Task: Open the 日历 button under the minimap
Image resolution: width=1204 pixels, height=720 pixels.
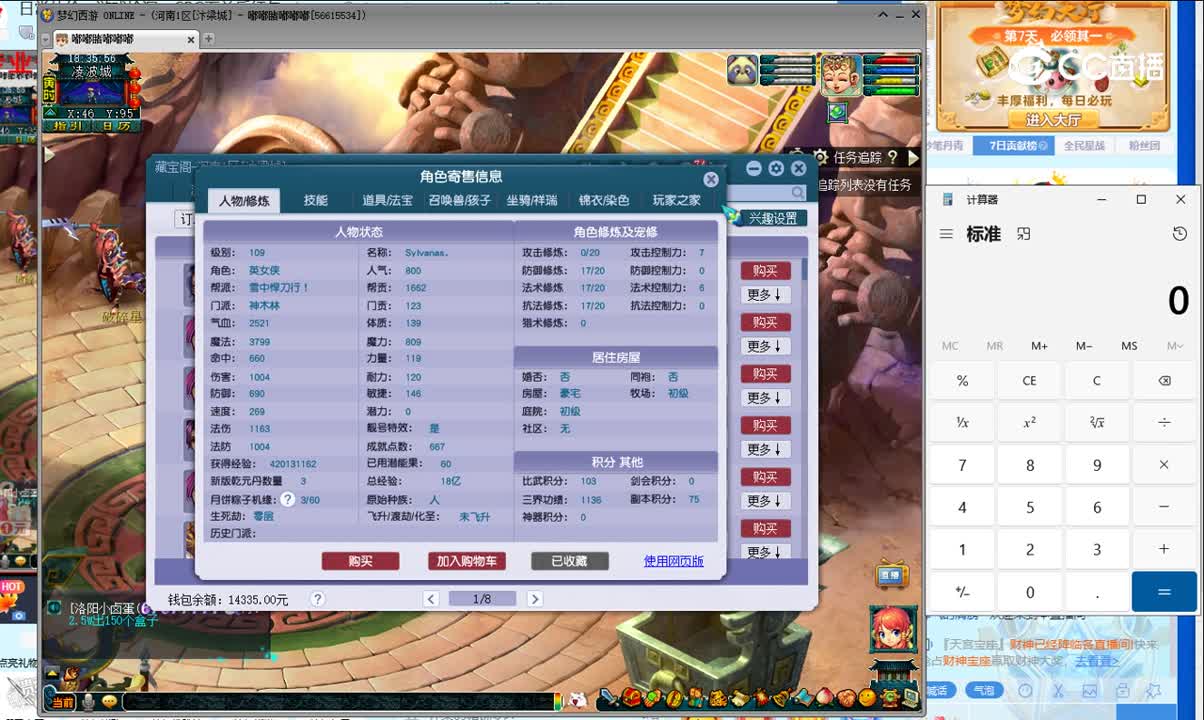Action: click(116, 126)
